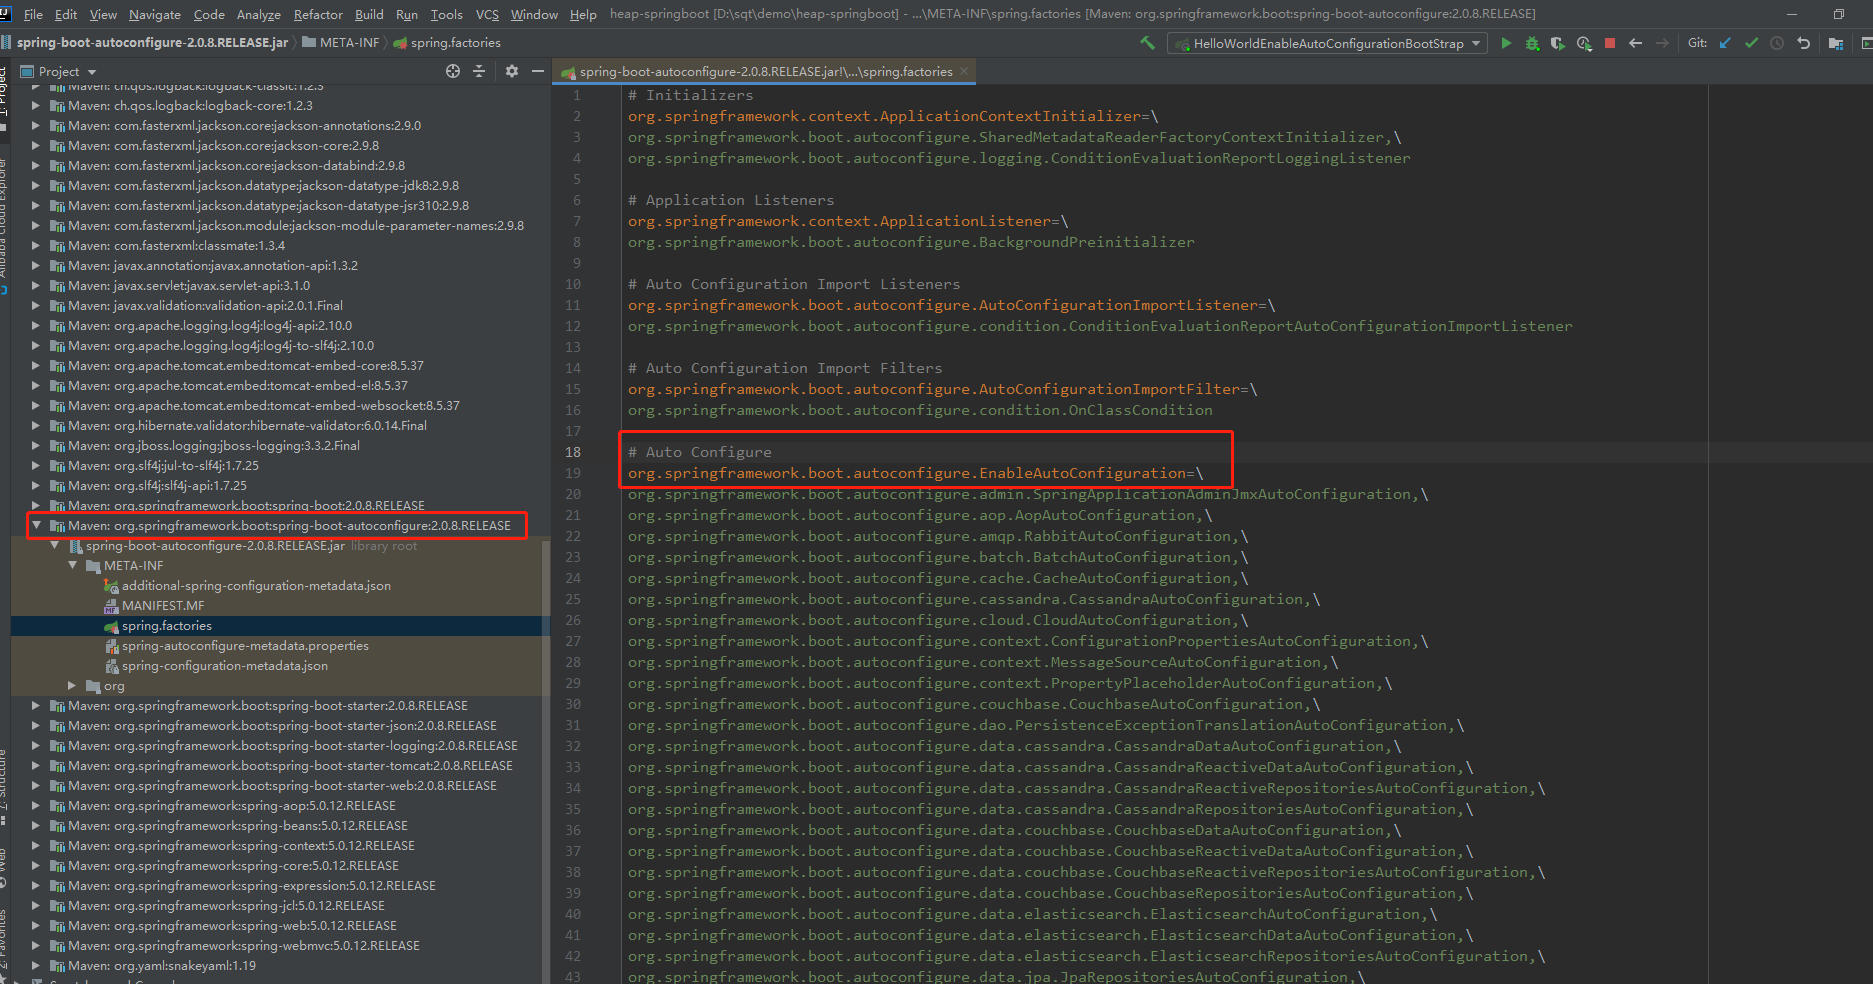Update project with Git blue arrow

click(x=1725, y=43)
